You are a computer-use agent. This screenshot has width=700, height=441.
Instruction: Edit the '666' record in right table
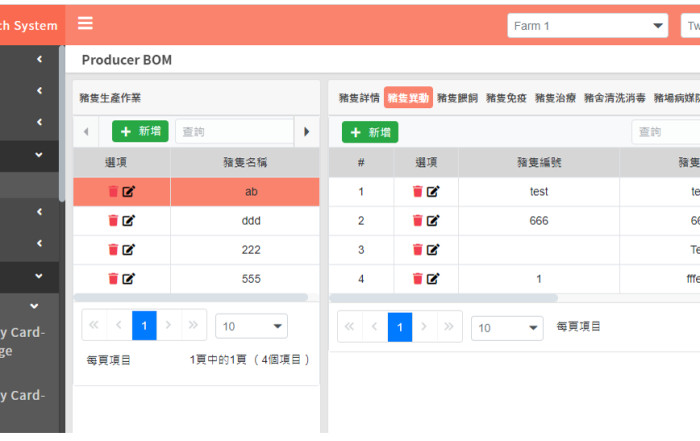[x=433, y=221]
